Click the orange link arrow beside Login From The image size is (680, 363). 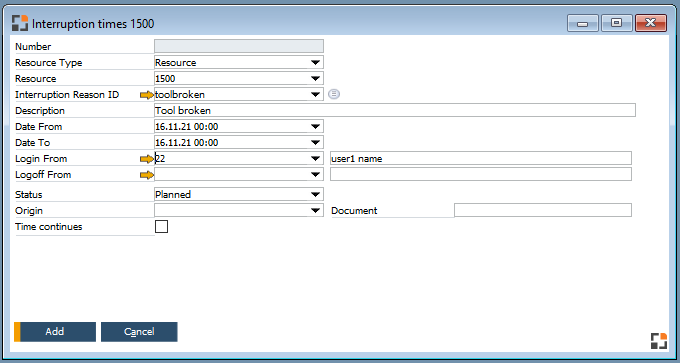click(147, 159)
